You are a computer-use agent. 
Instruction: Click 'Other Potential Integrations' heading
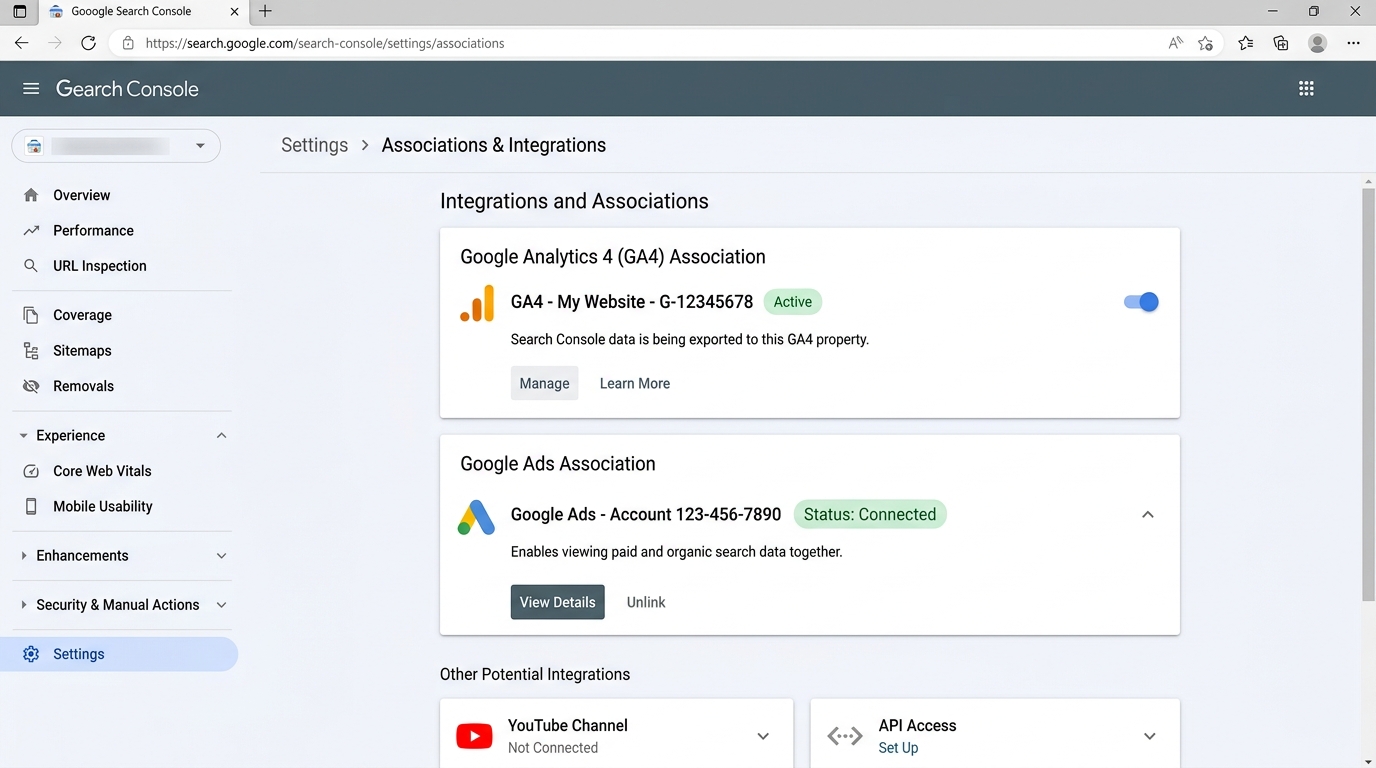pos(535,674)
